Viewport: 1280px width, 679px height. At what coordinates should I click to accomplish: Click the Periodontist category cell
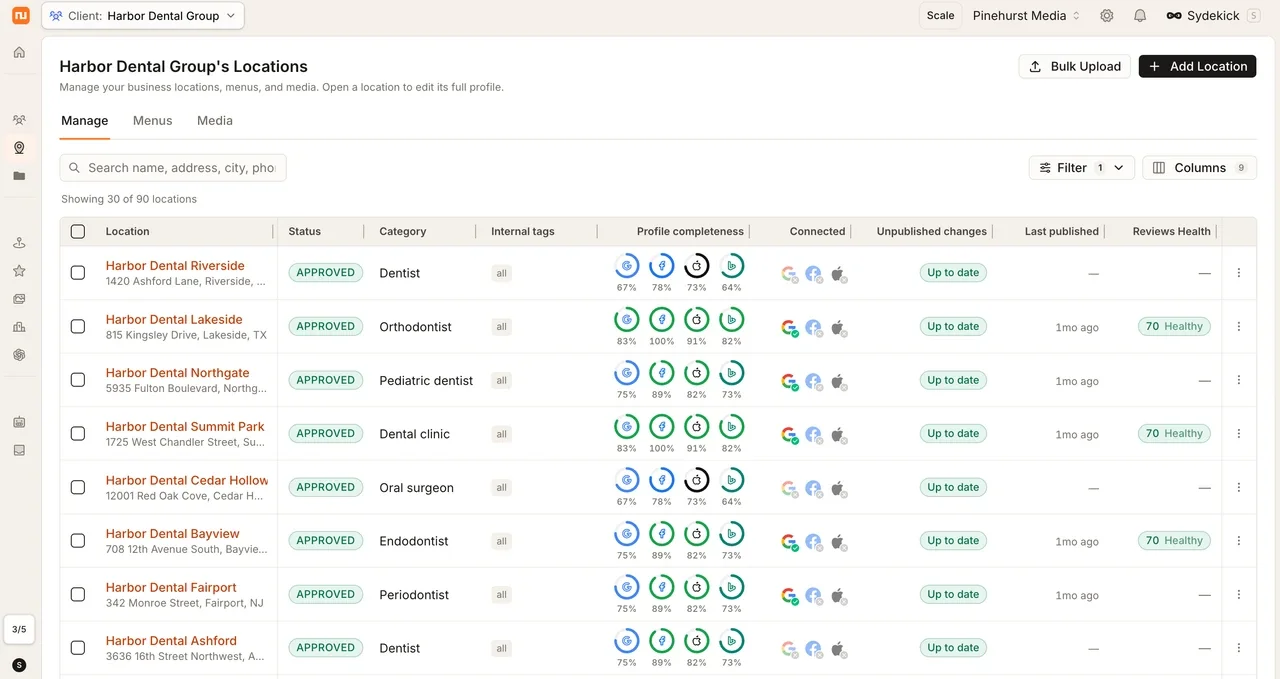pyautogui.click(x=414, y=595)
